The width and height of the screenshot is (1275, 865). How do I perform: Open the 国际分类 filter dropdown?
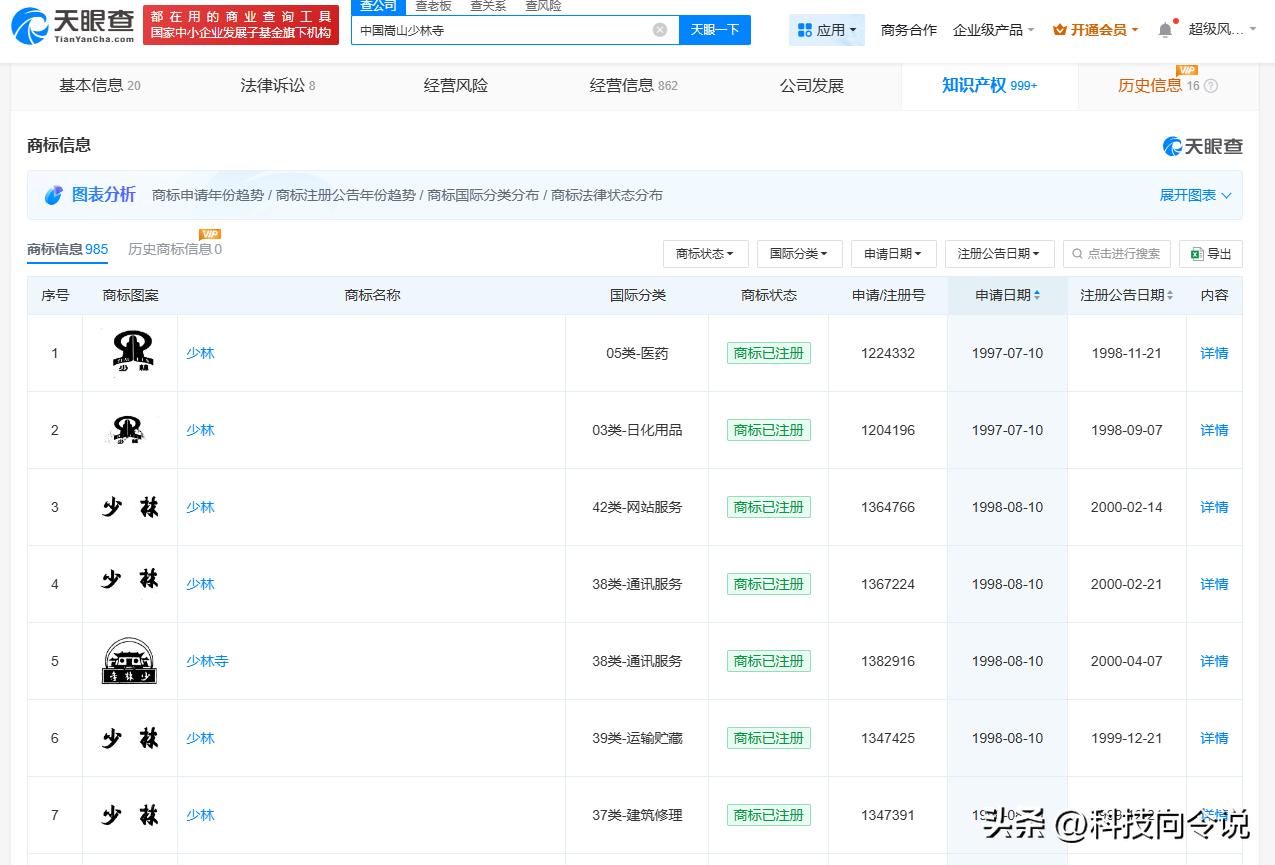pyautogui.click(x=799, y=254)
